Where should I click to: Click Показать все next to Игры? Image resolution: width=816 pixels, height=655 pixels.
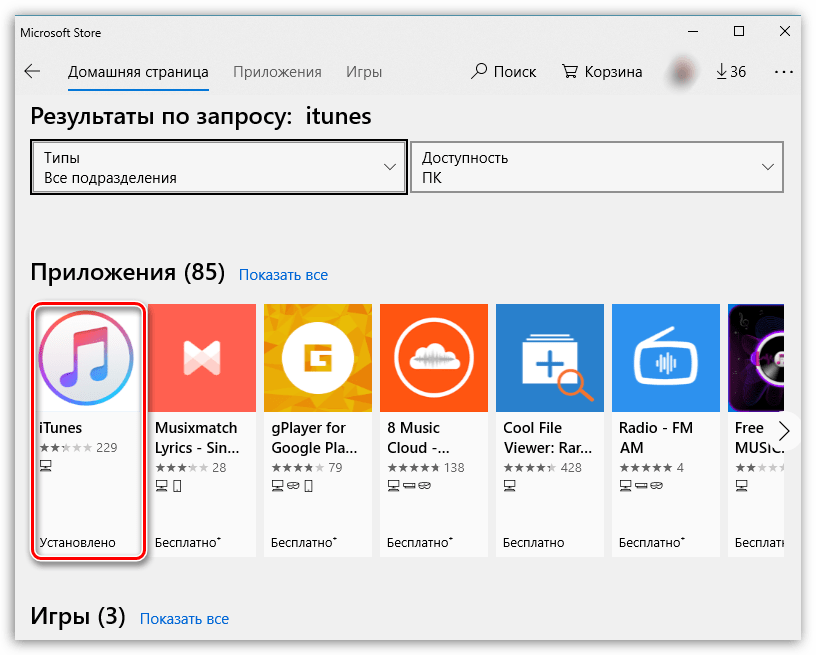tap(184, 619)
